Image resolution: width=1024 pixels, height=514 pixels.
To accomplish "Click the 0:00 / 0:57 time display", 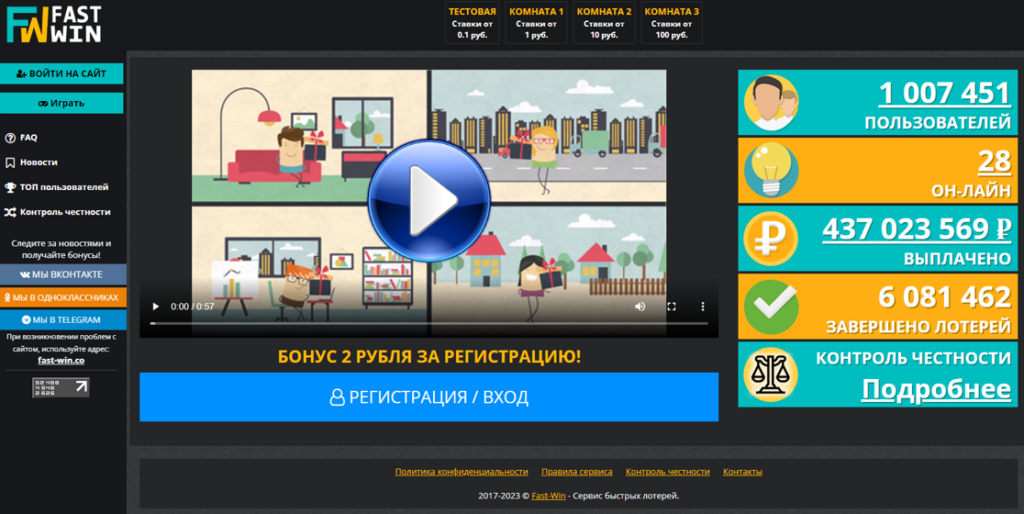I will tap(193, 306).
